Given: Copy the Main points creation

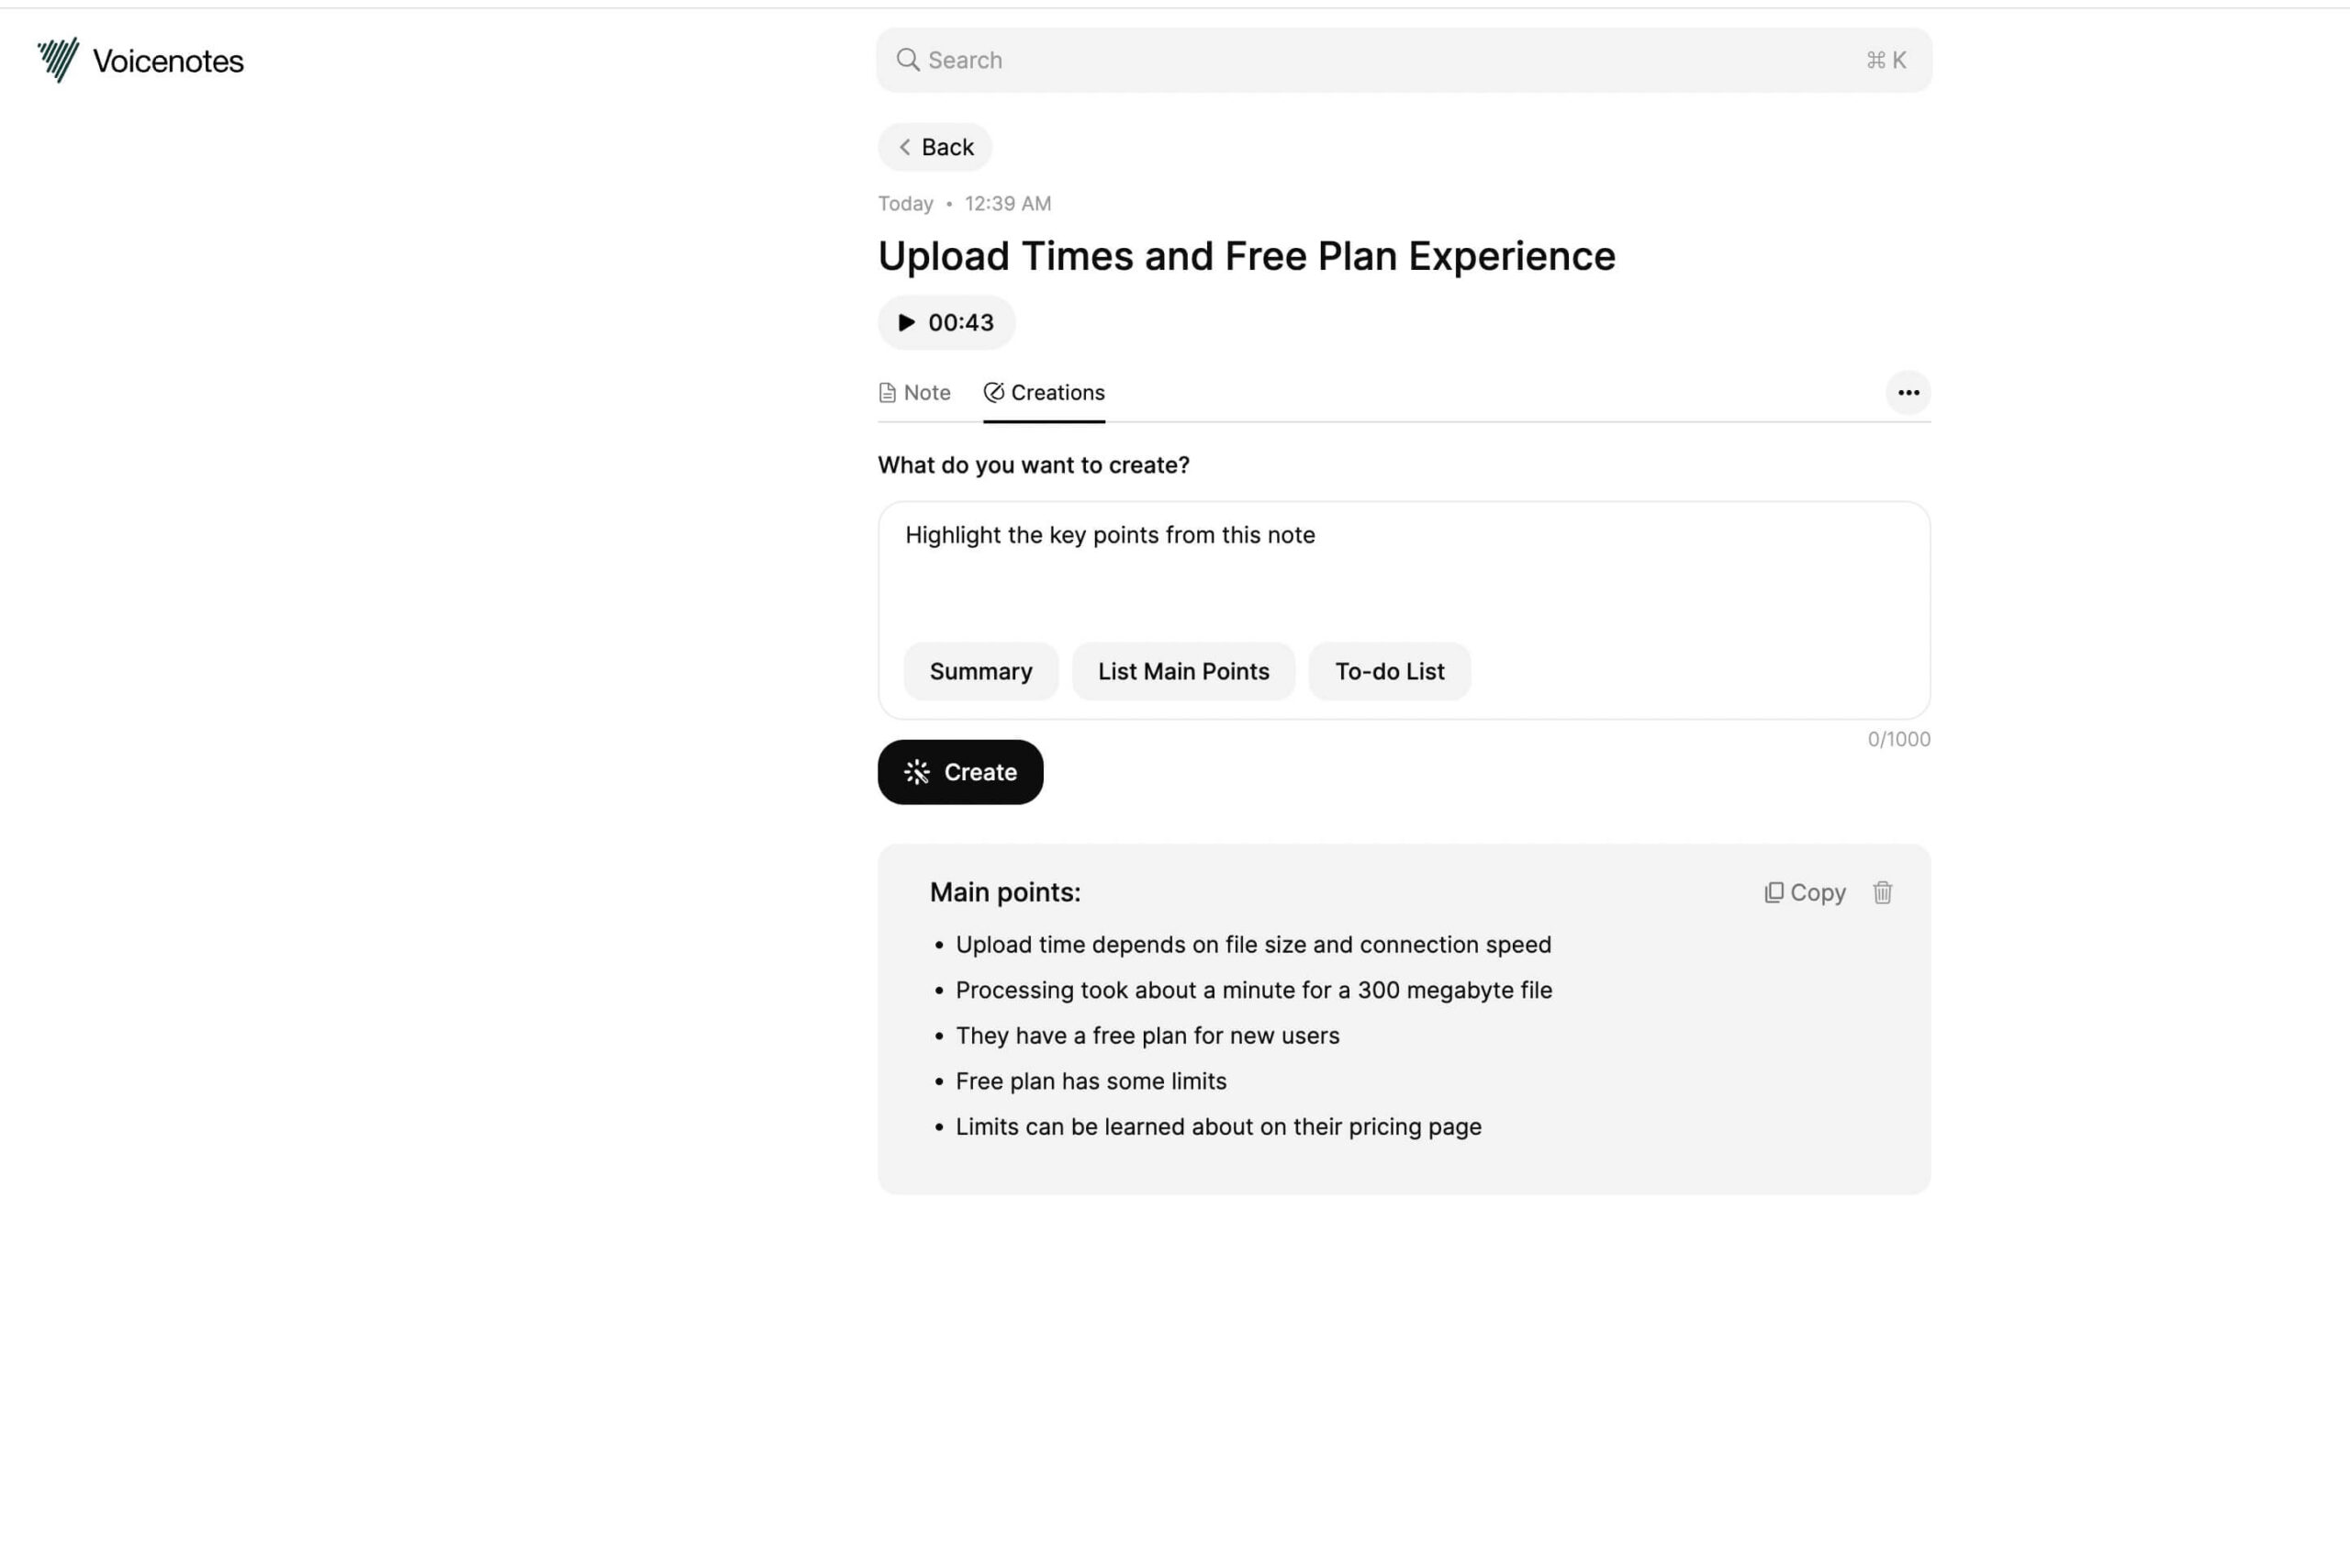Looking at the screenshot, I should tap(1804, 892).
